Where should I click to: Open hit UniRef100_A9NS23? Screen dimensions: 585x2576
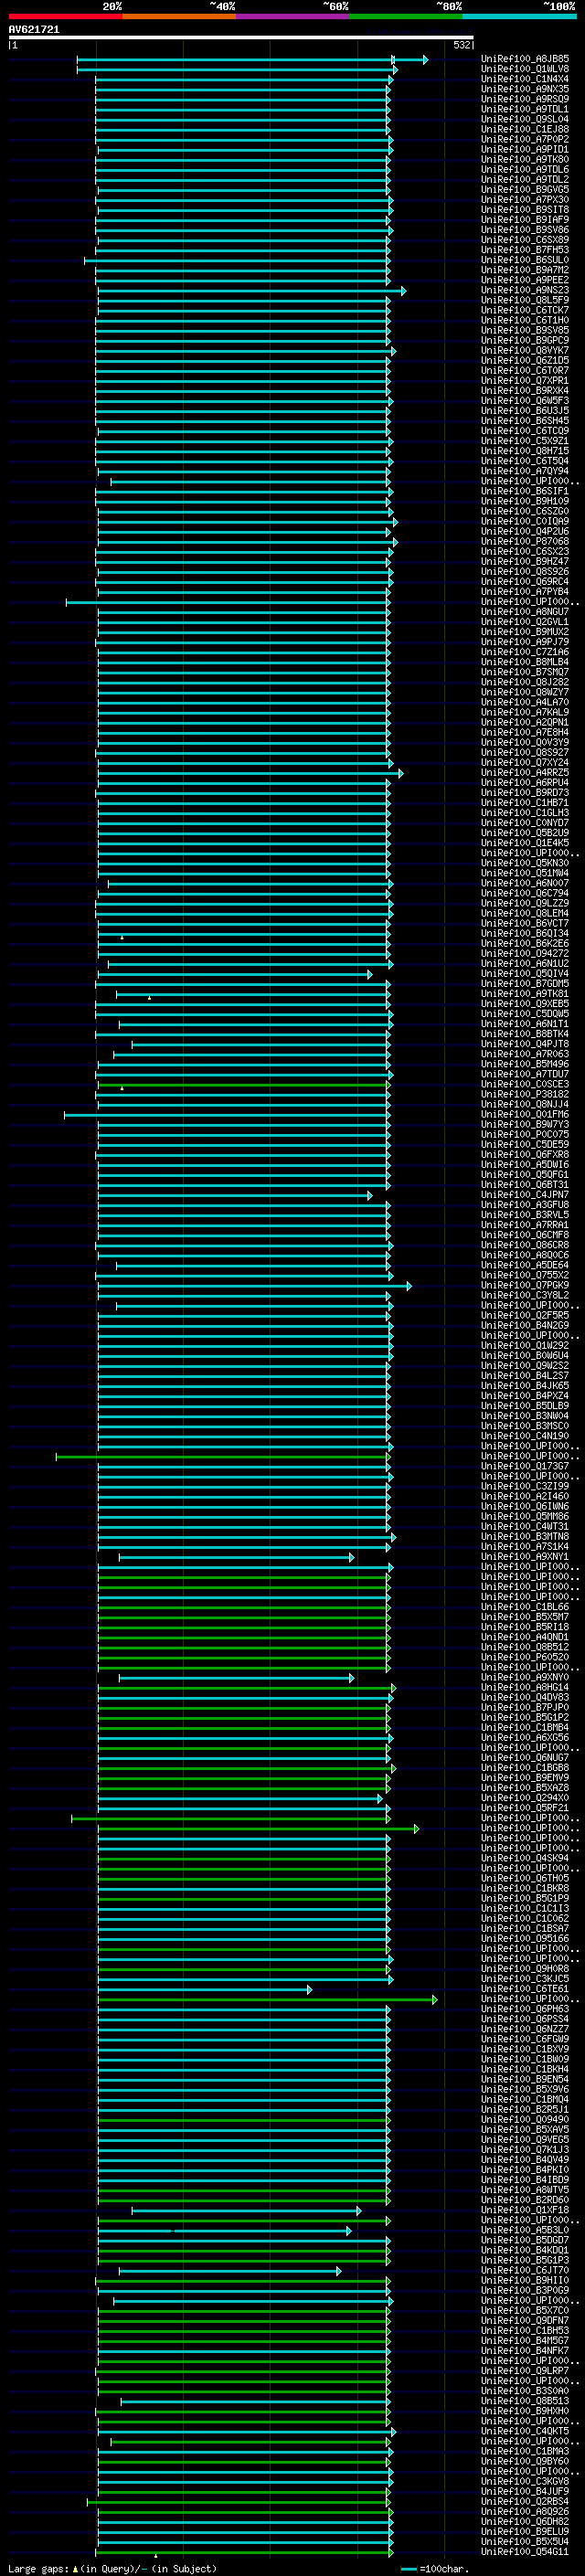[x=525, y=291]
